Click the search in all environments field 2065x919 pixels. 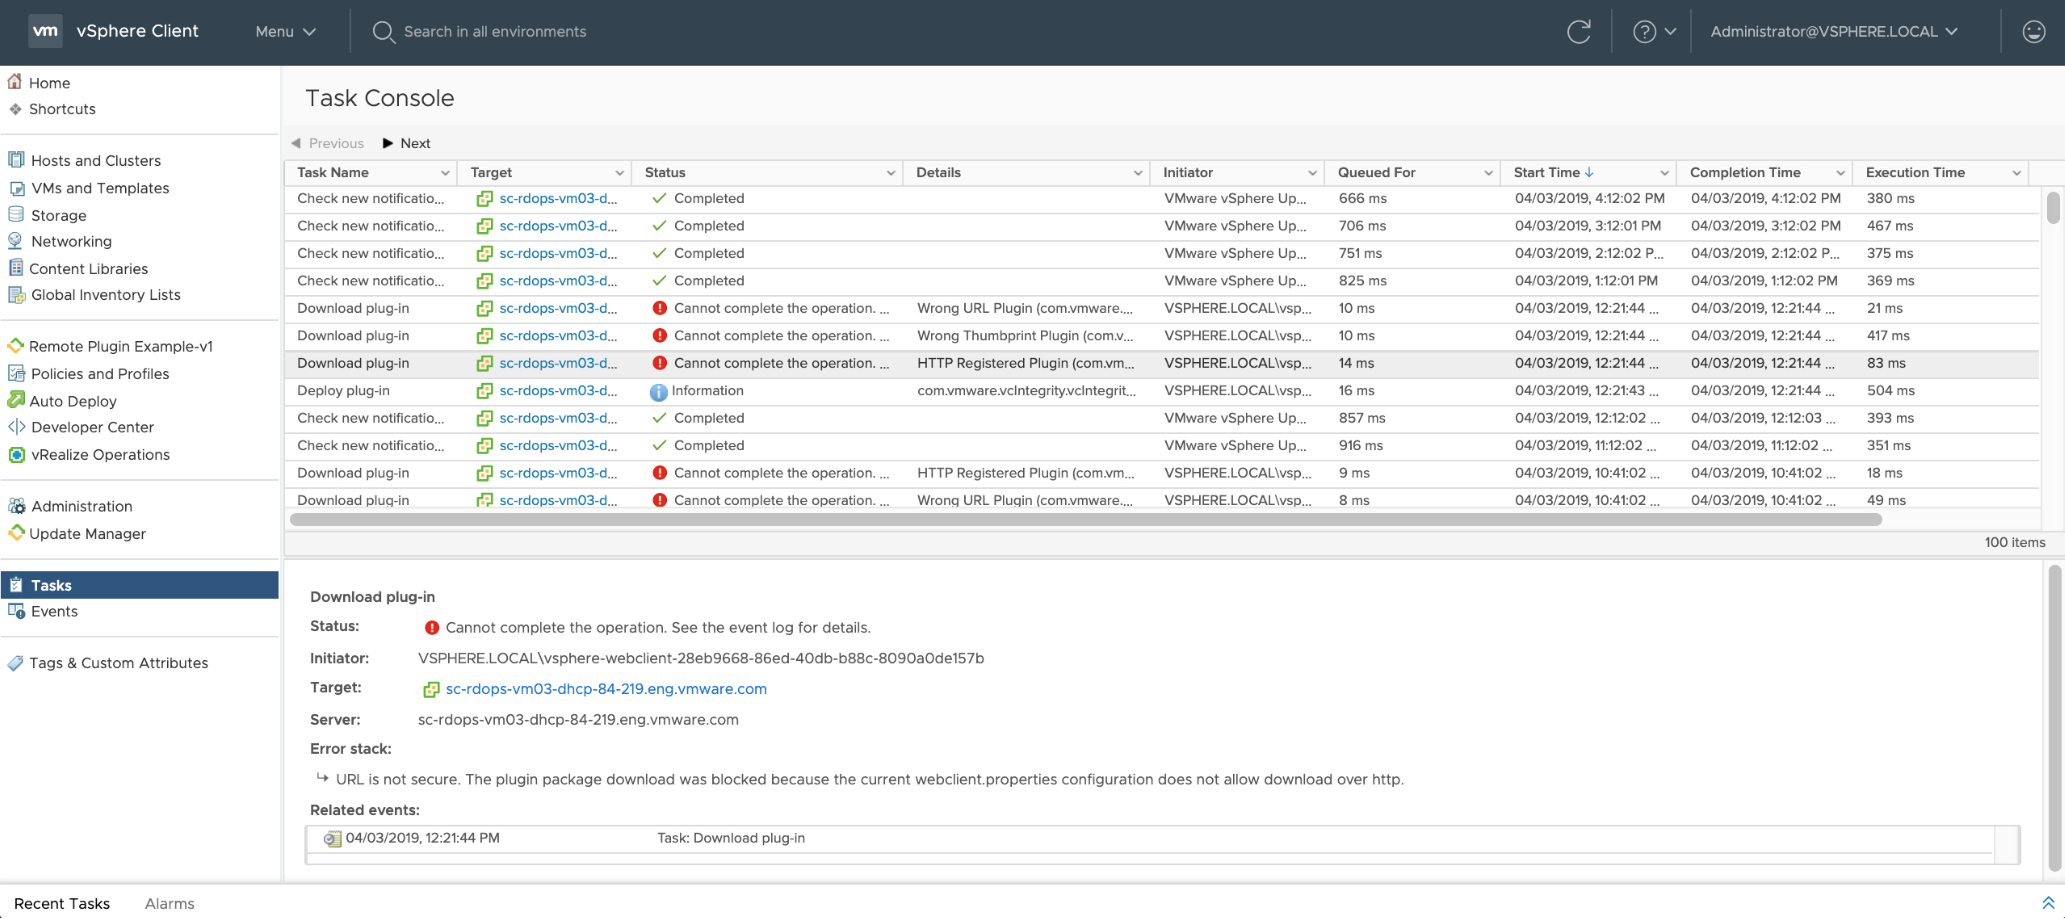(x=495, y=32)
